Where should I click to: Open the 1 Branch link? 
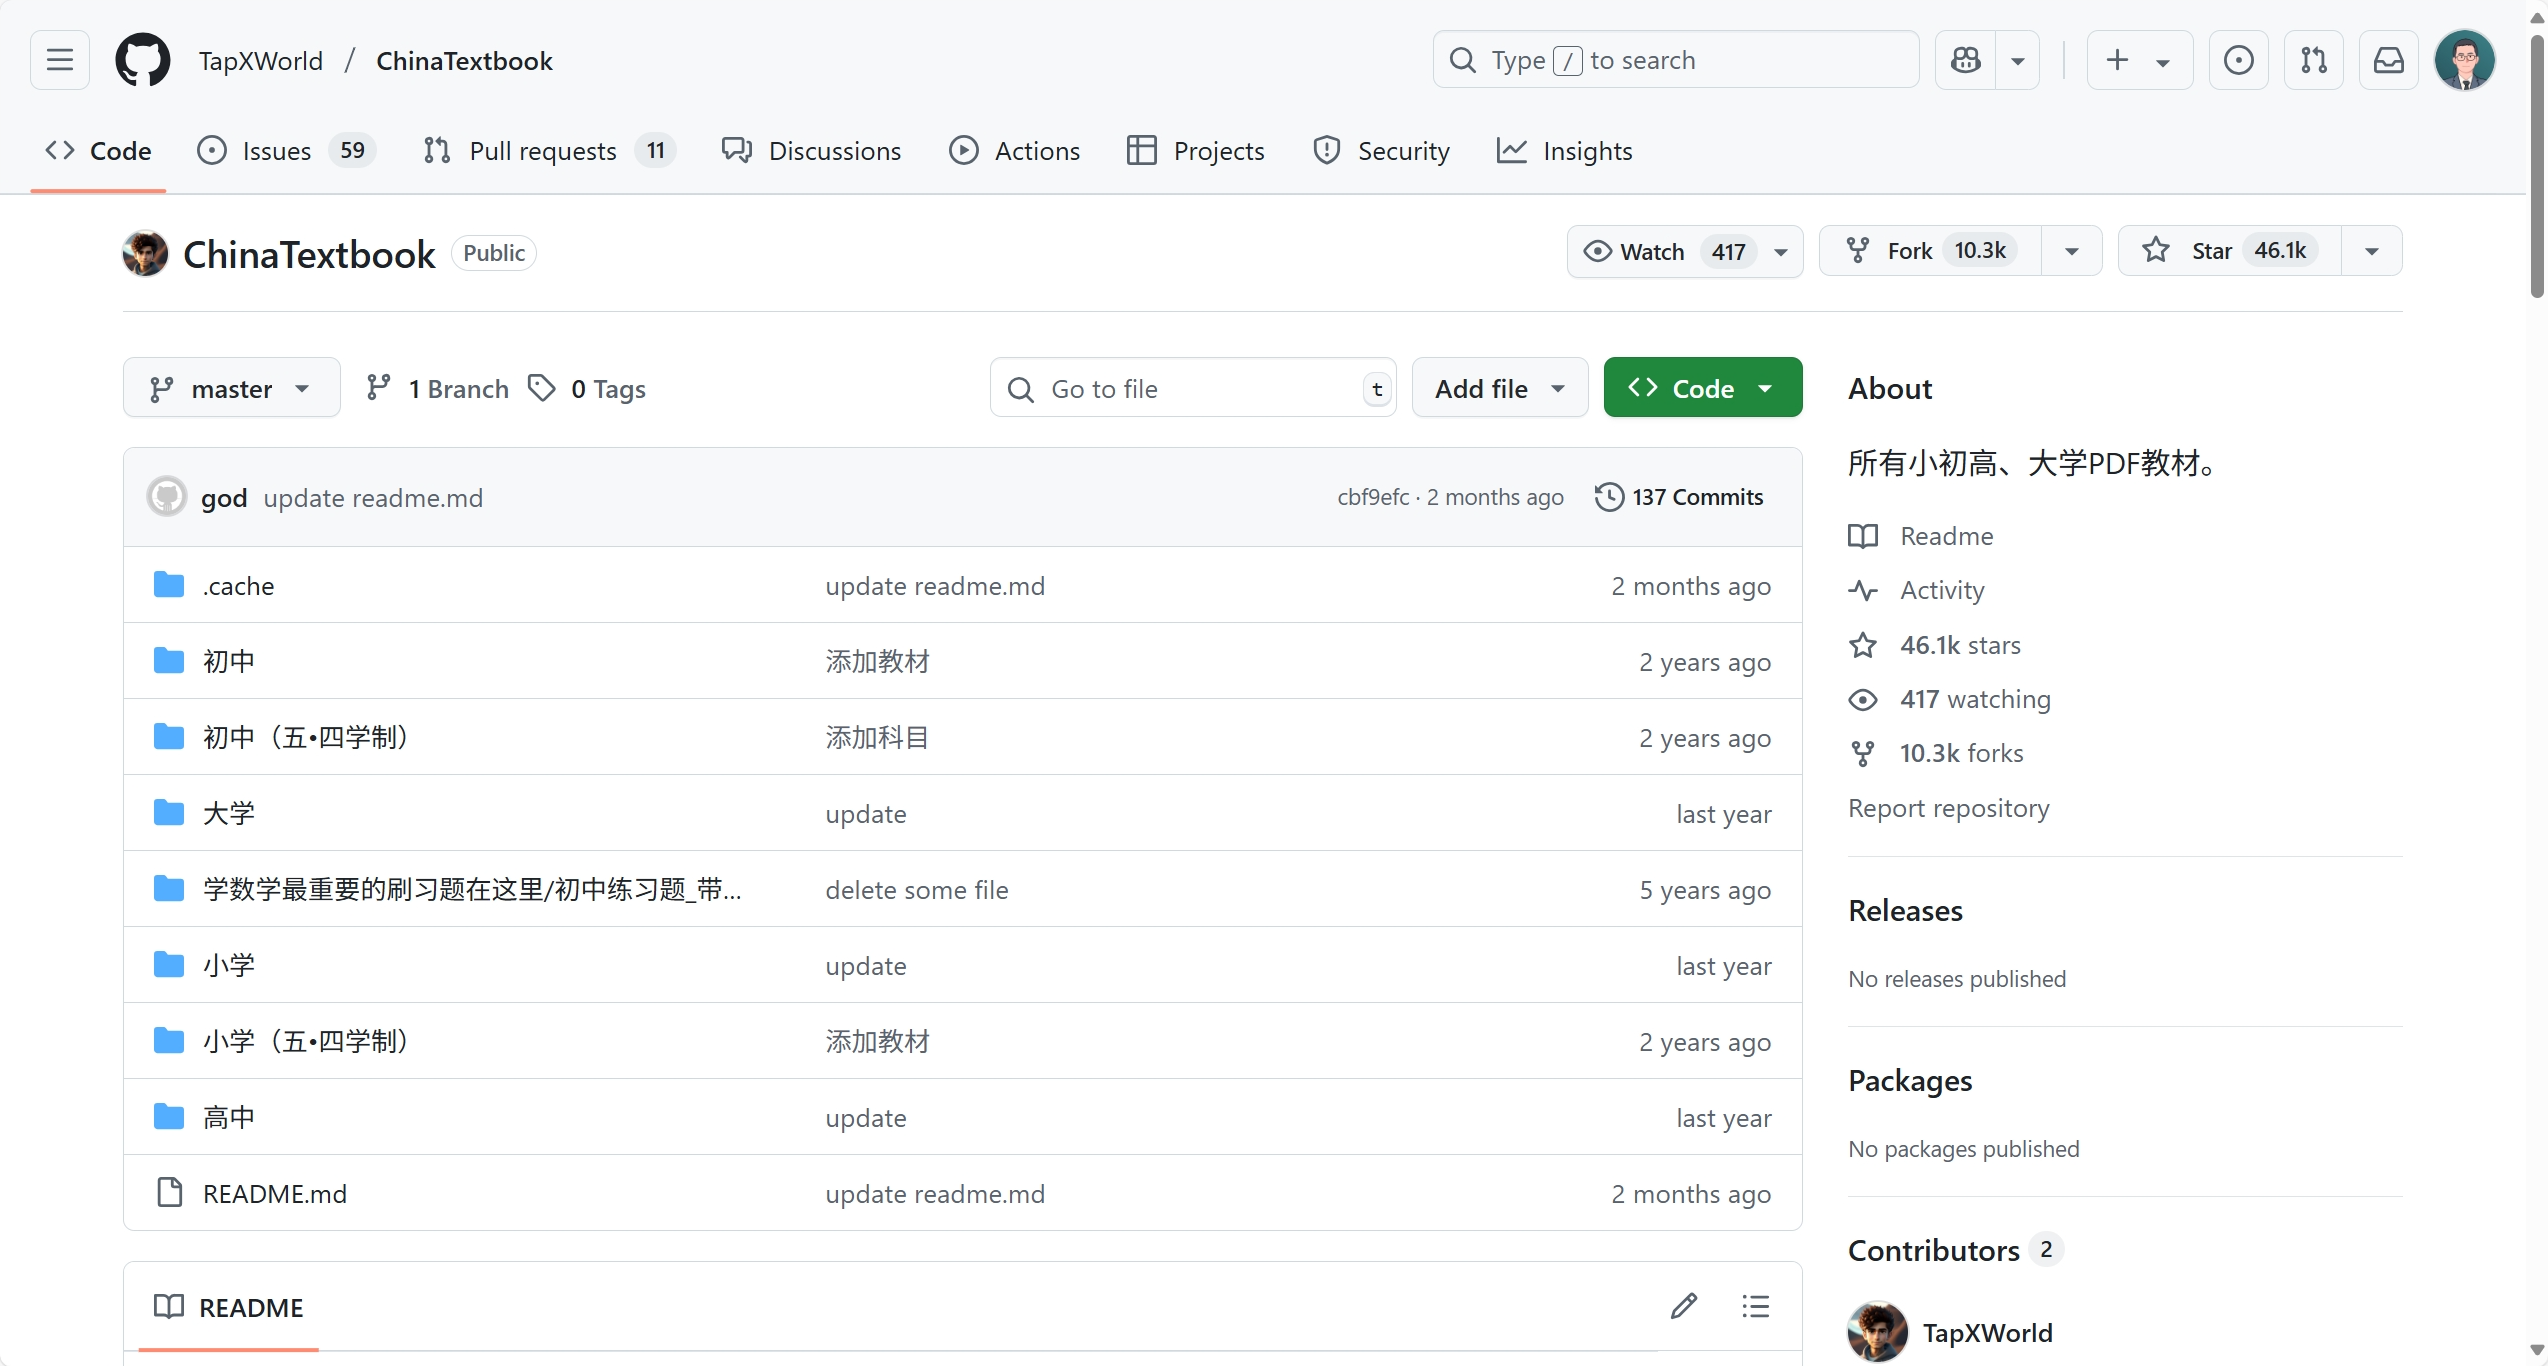point(438,388)
